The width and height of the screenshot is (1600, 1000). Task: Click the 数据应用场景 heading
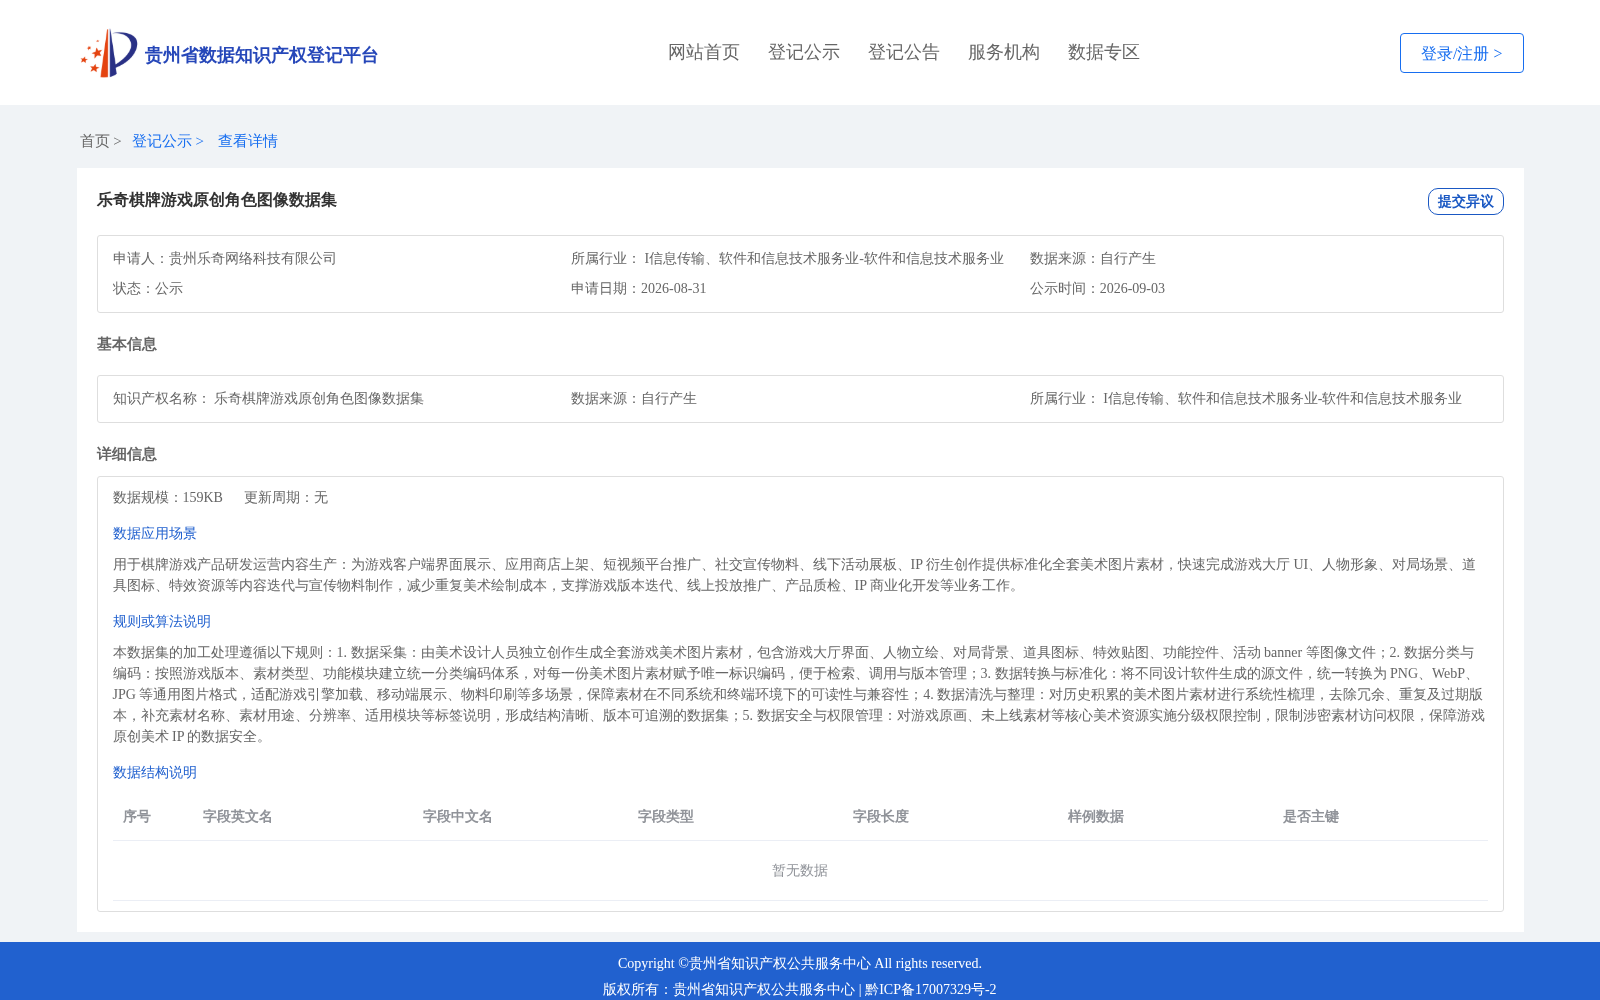coord(155,533)
